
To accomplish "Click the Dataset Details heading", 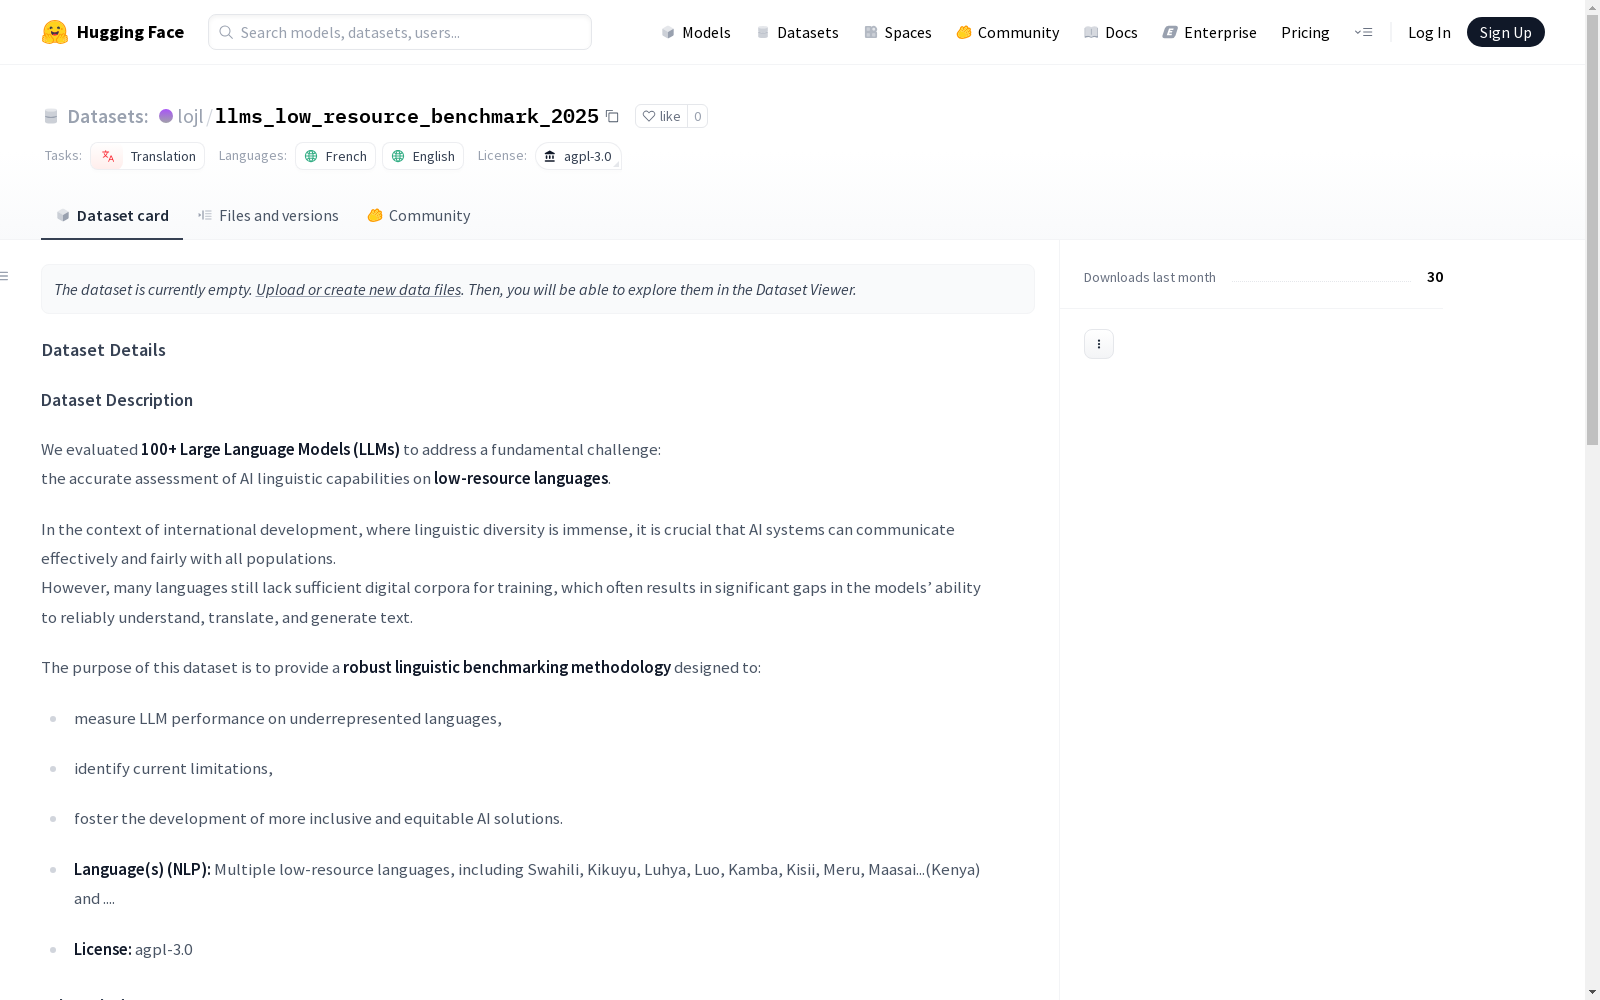I will click(104, 349).
